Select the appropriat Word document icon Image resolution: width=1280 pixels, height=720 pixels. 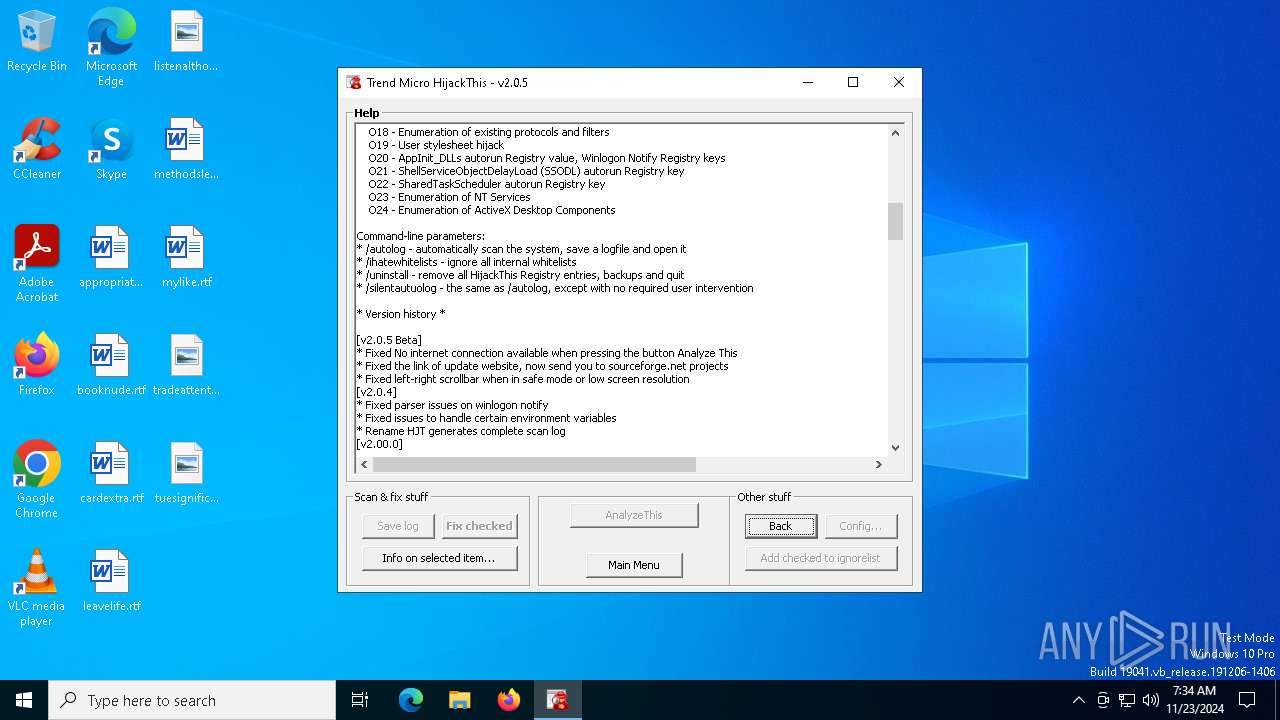[x=111, y=258]
